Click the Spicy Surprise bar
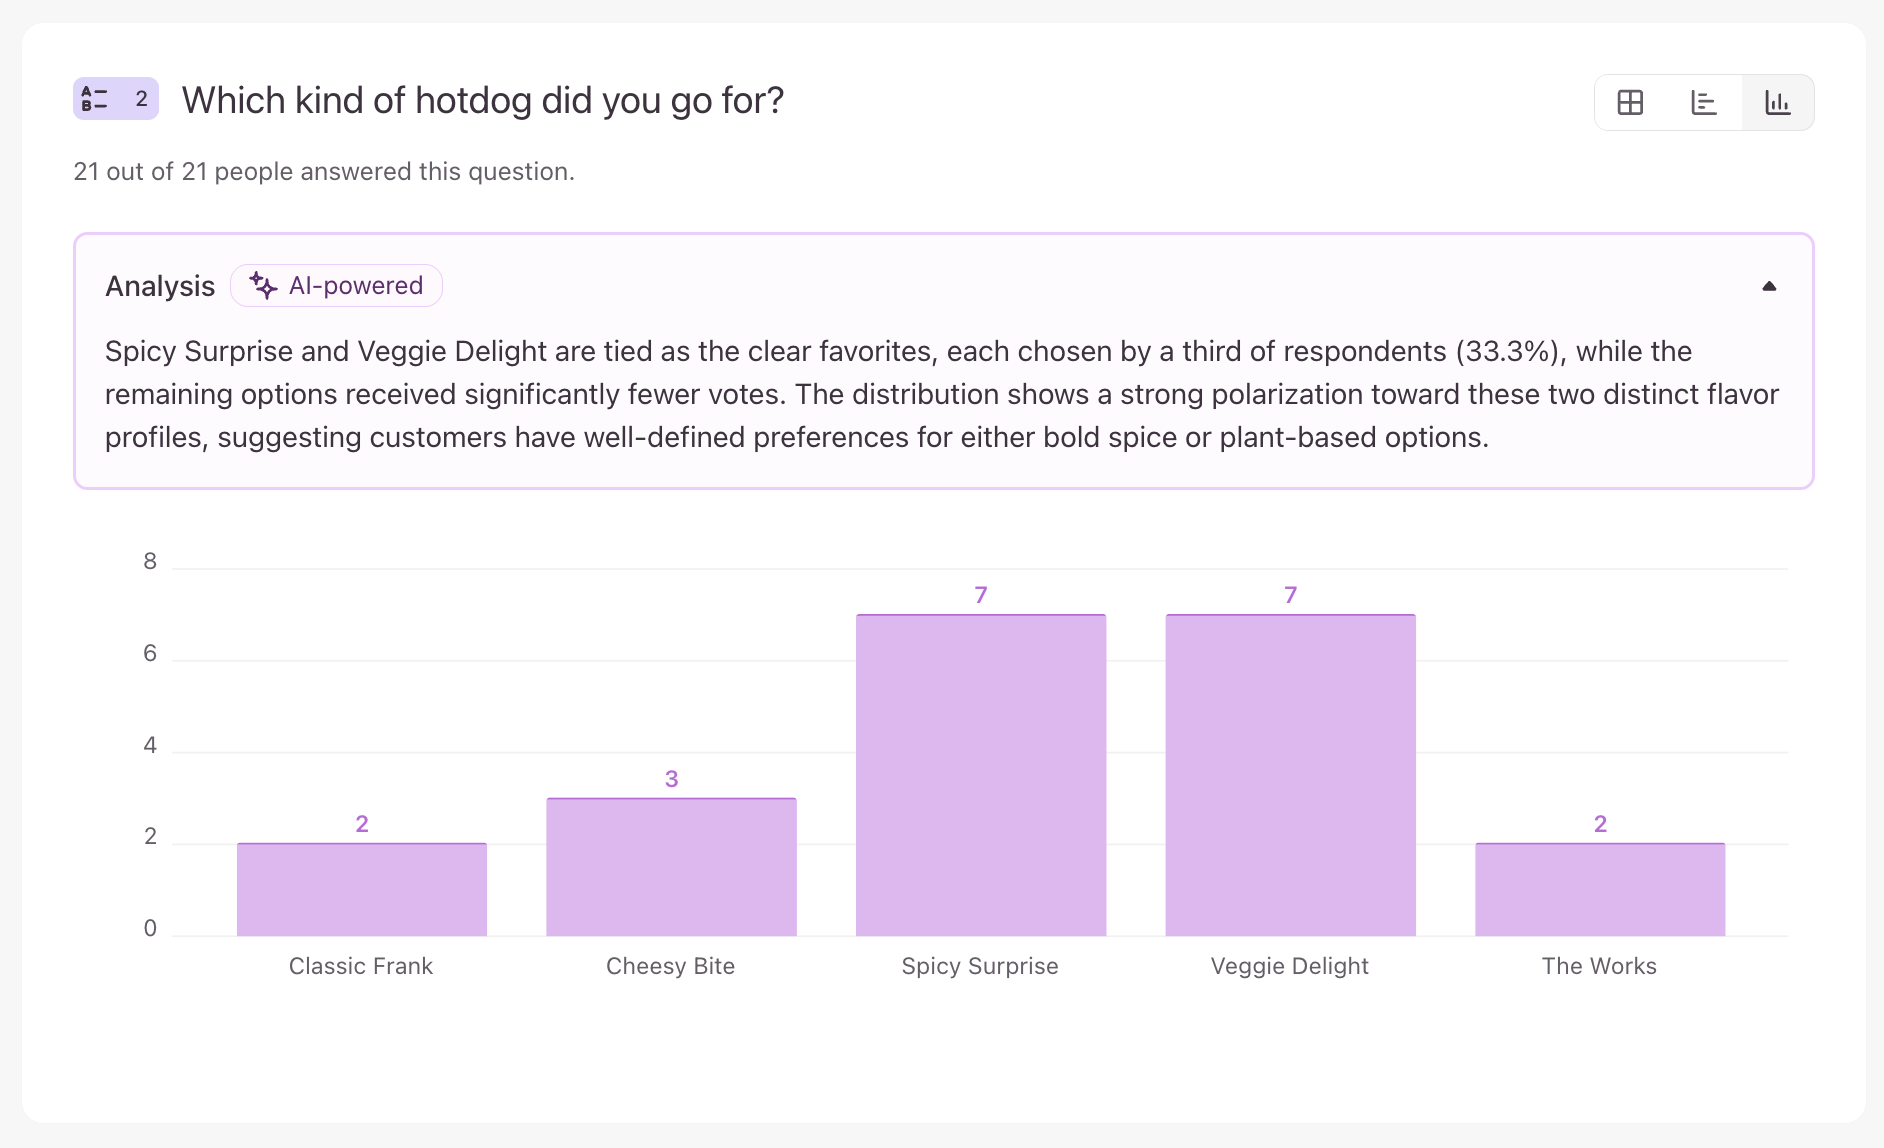The height and width of the screenshot is (1148, 1884). (x=981, y=775)
